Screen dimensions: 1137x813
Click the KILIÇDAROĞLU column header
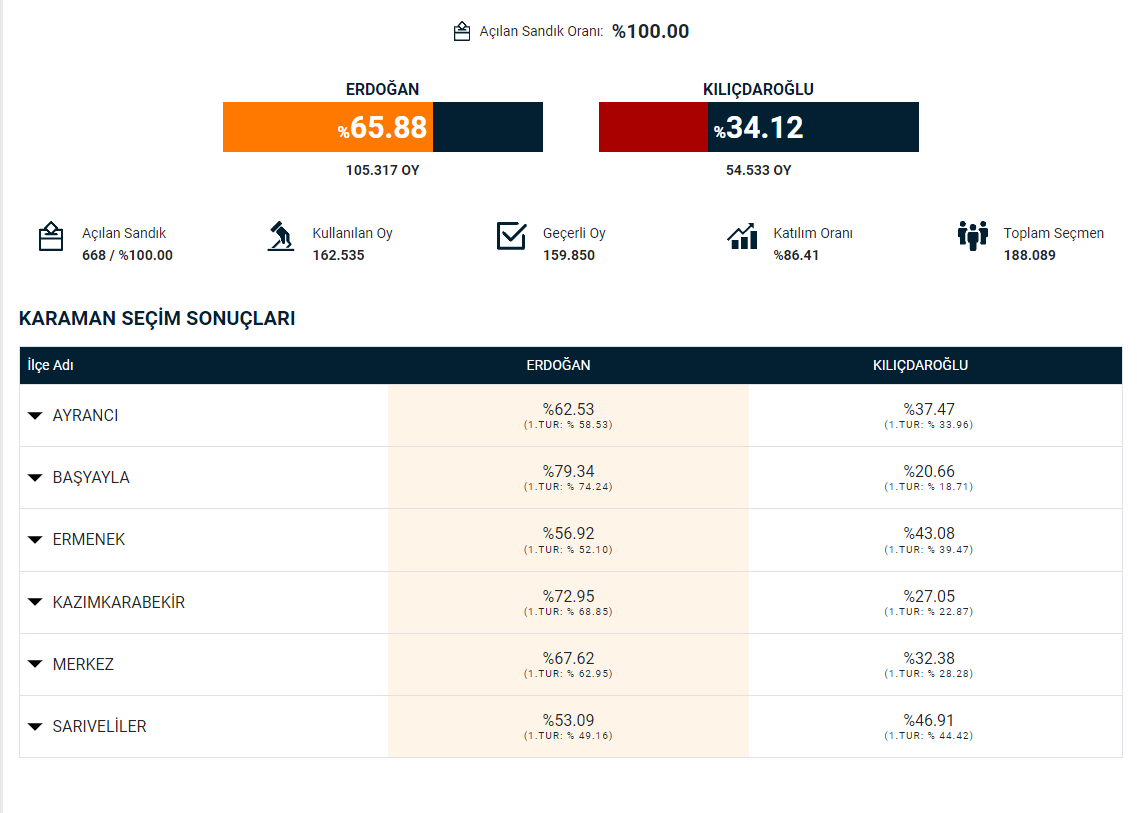pyautogui.click(x=920, y=365)
